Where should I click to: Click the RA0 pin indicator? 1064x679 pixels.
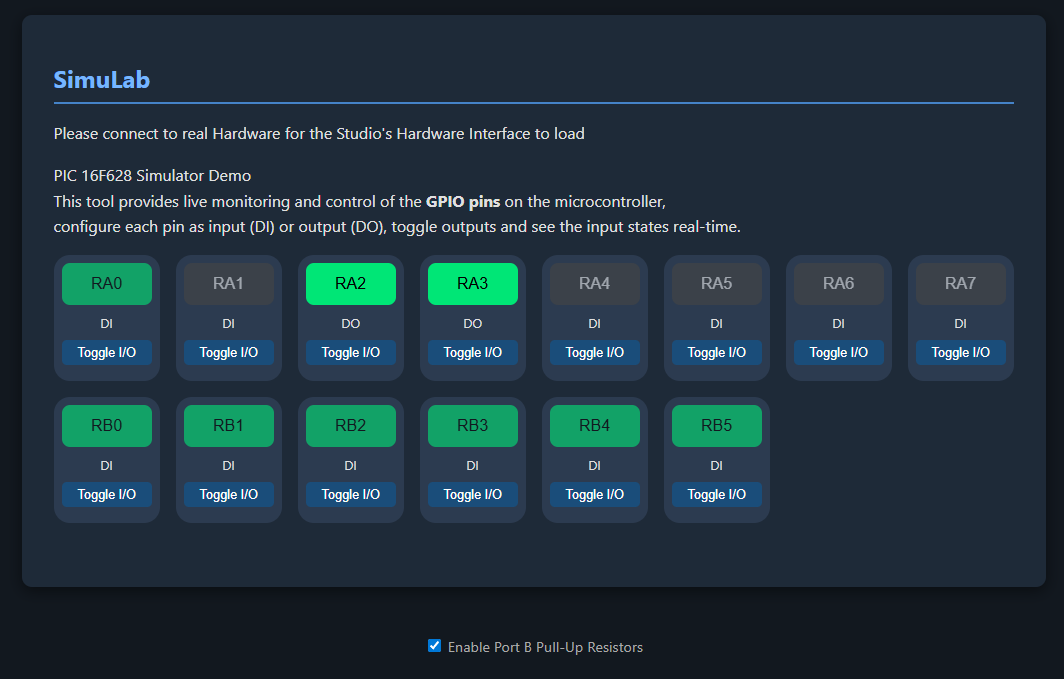[107, 284]
